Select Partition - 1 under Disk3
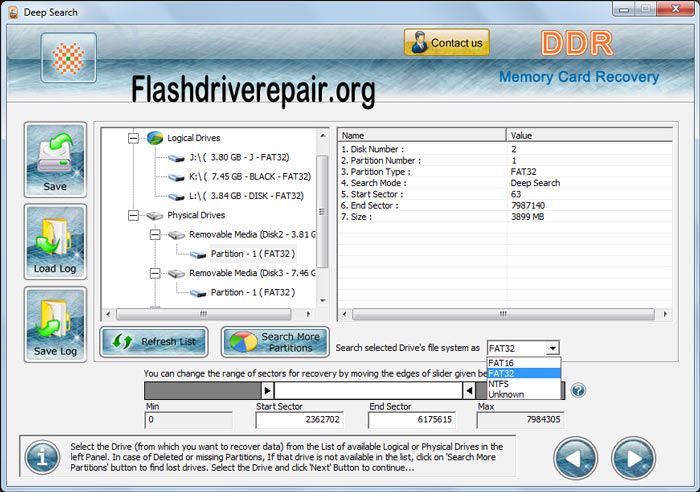This screenshot has height=492, width=700. pyautogui.click(x=253, y=292)
